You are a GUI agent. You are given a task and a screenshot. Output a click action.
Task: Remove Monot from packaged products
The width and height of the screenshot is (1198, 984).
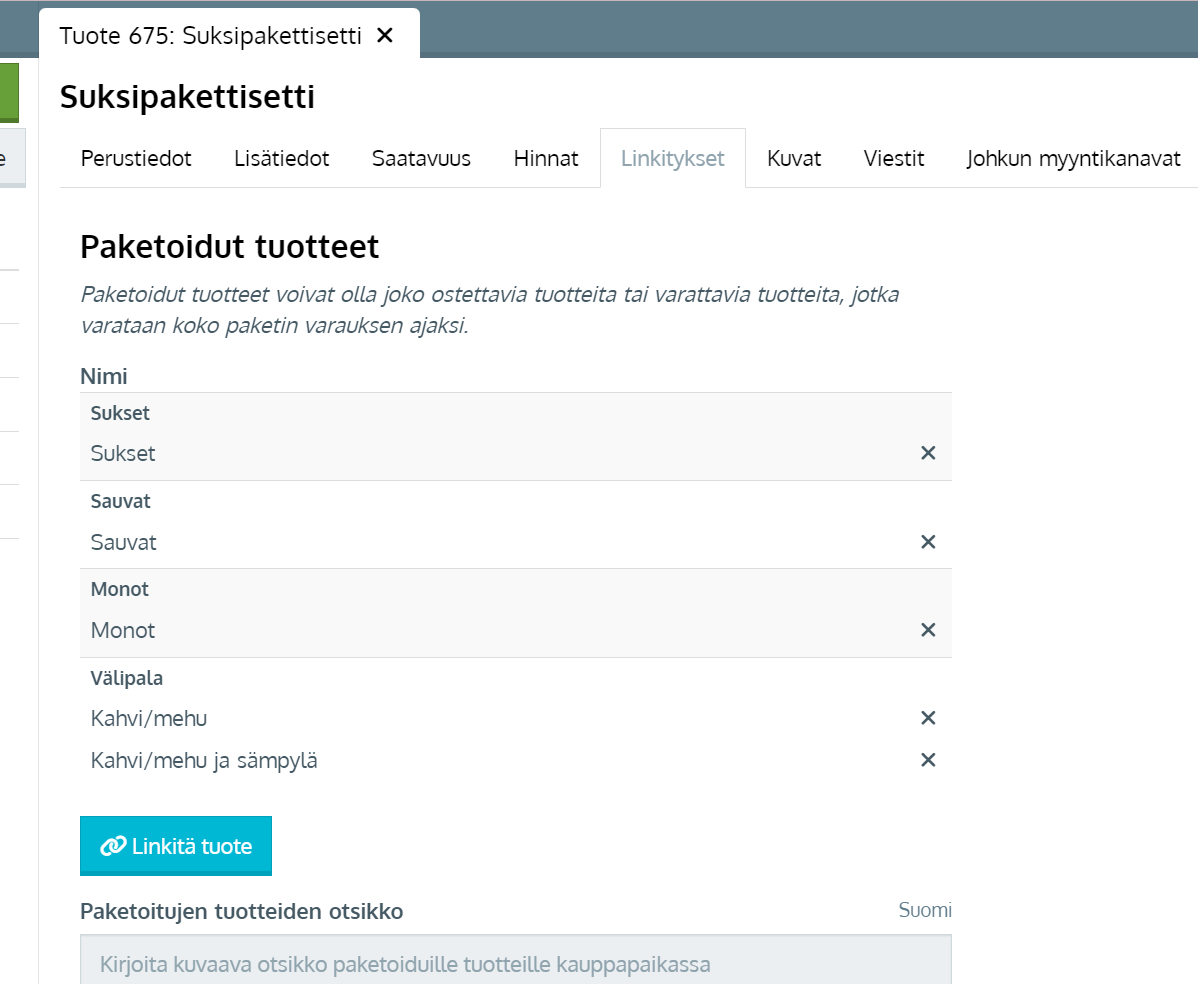pyautogui.click(x=927, y=630)
